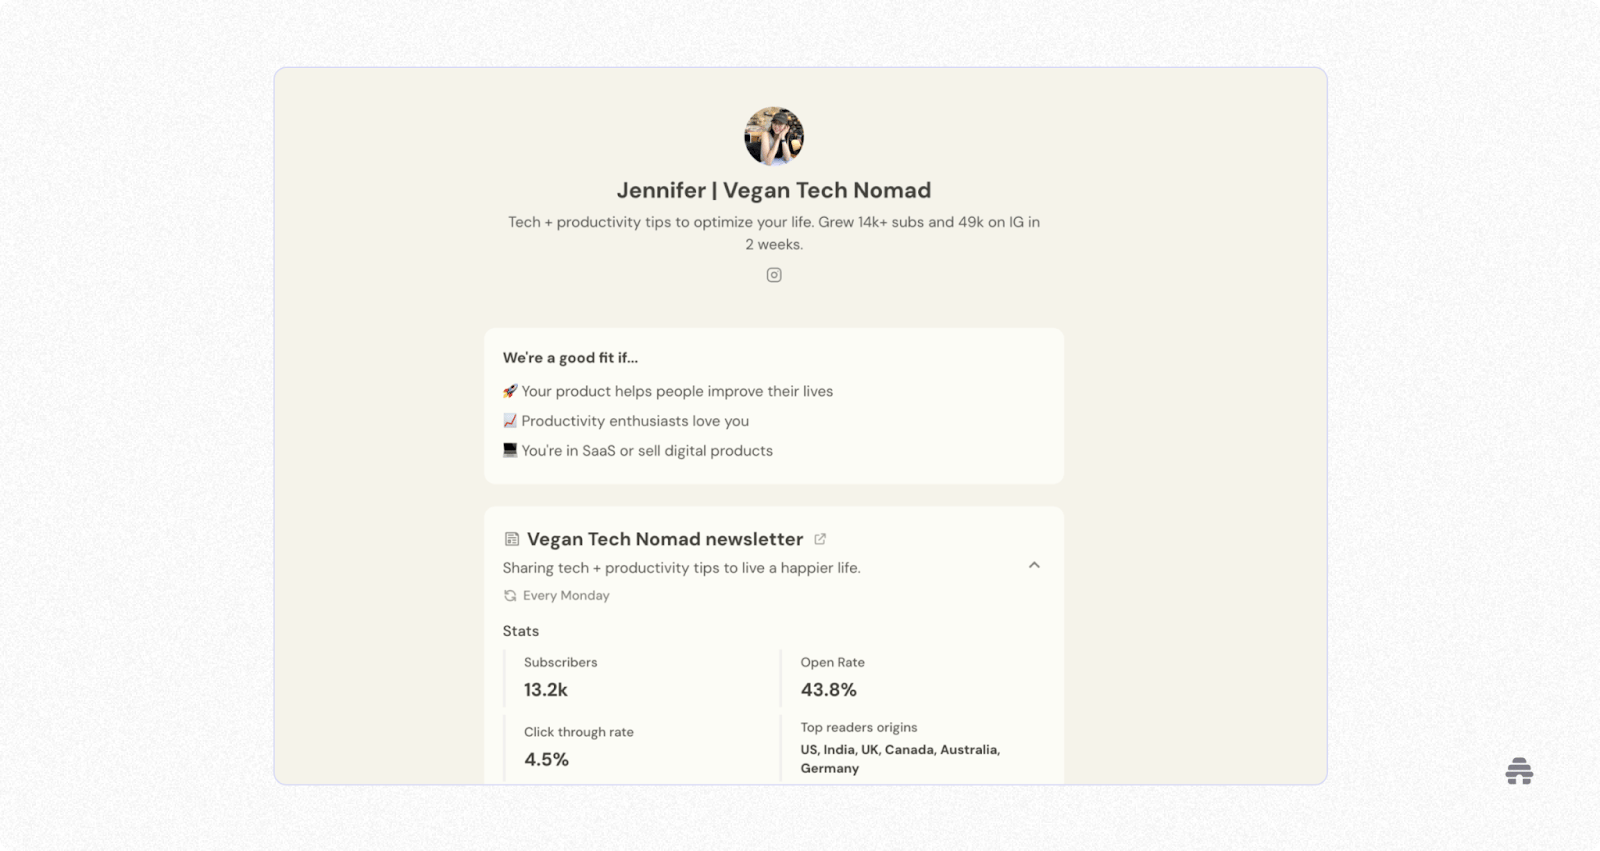Click the external link icon beside newsletter title

click(x=820, y=539)
